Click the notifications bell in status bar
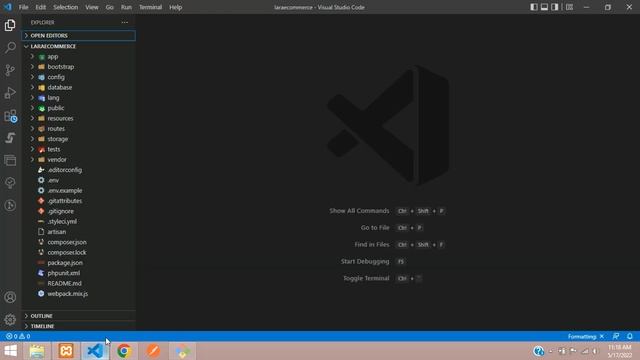The height and width of the screenshot is (360, 640). 630,336
